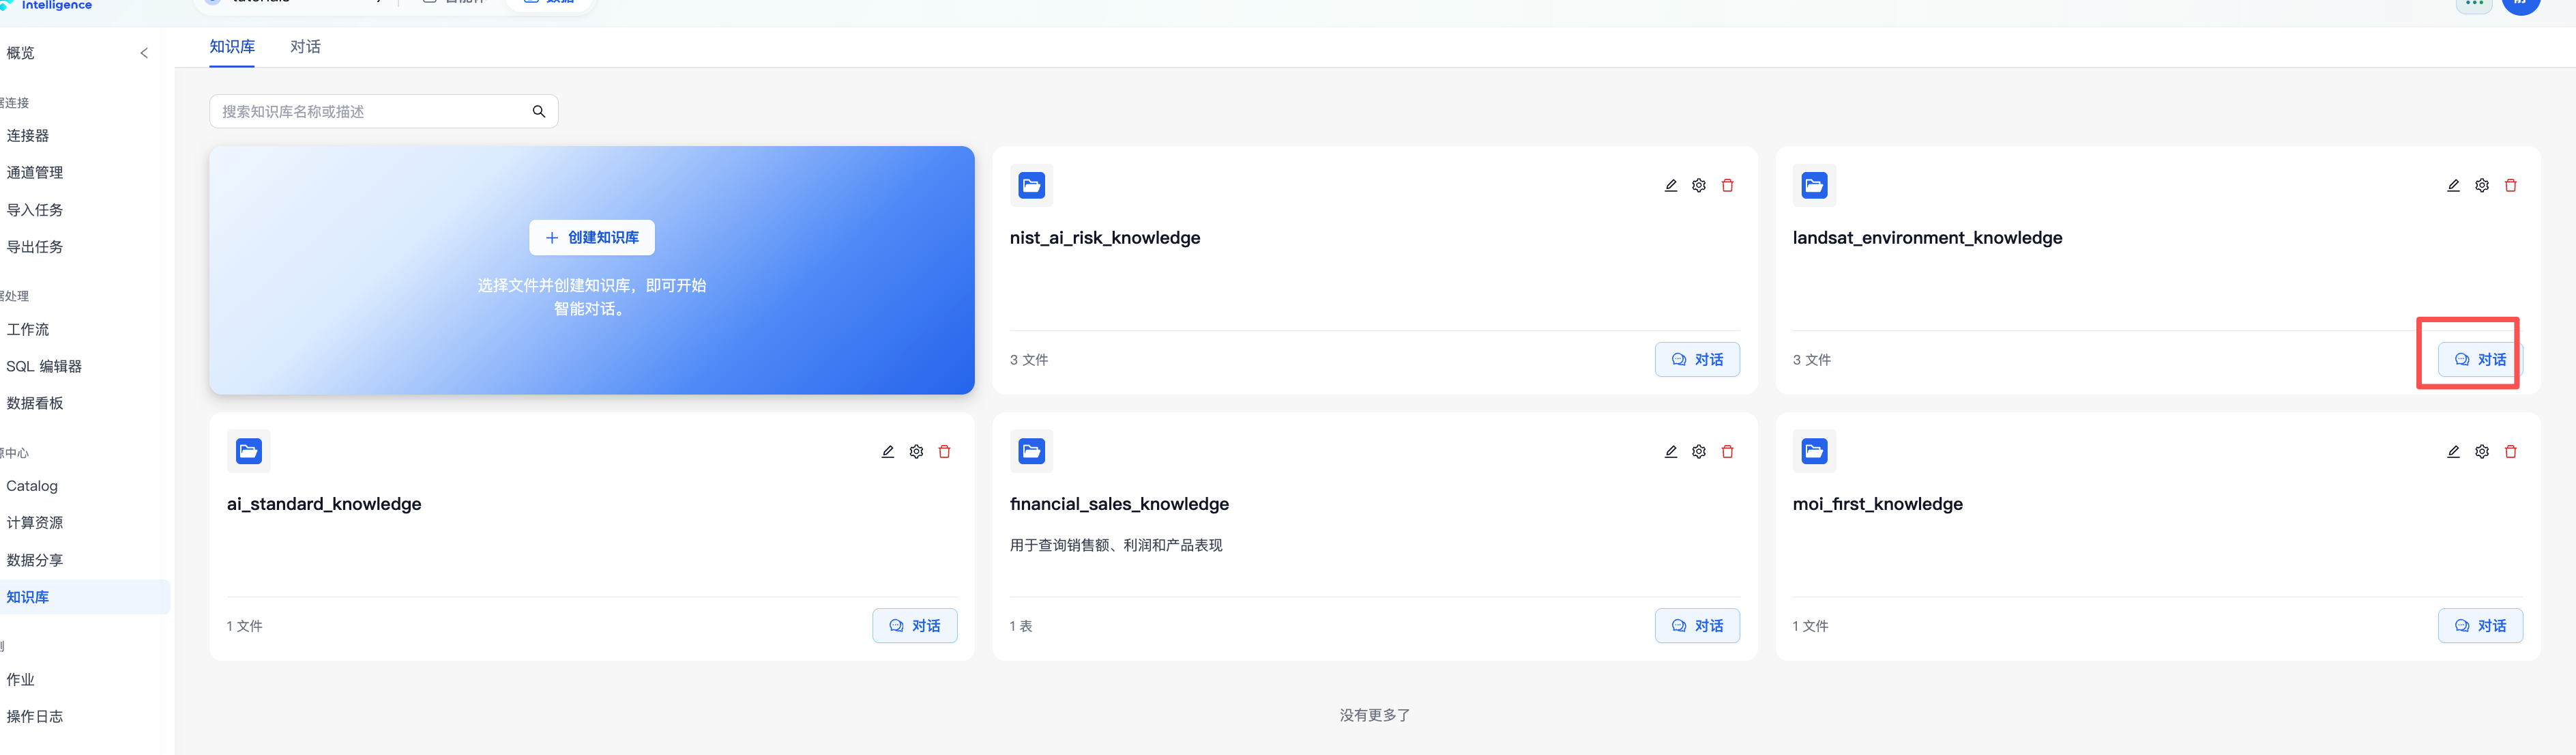
Task: Delete nist_ai_risk_knowledge via the trash icon
Action: [1727, 186]
